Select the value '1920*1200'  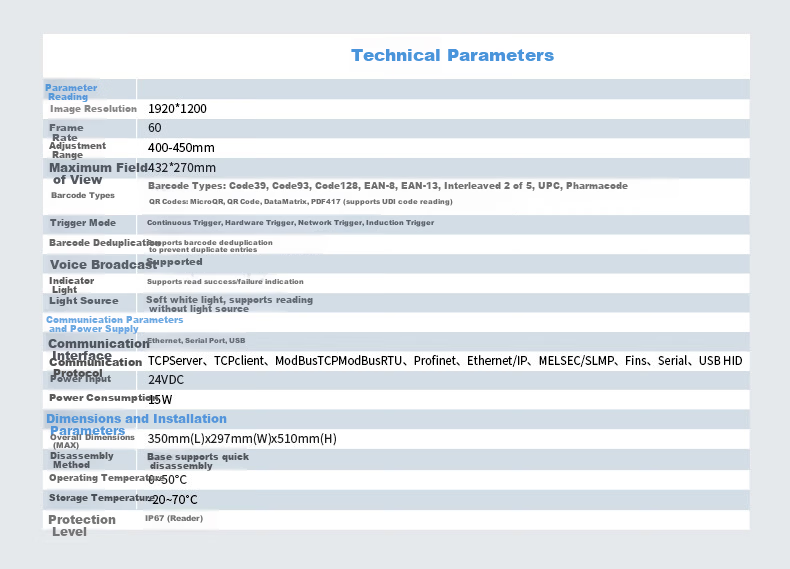177,109
